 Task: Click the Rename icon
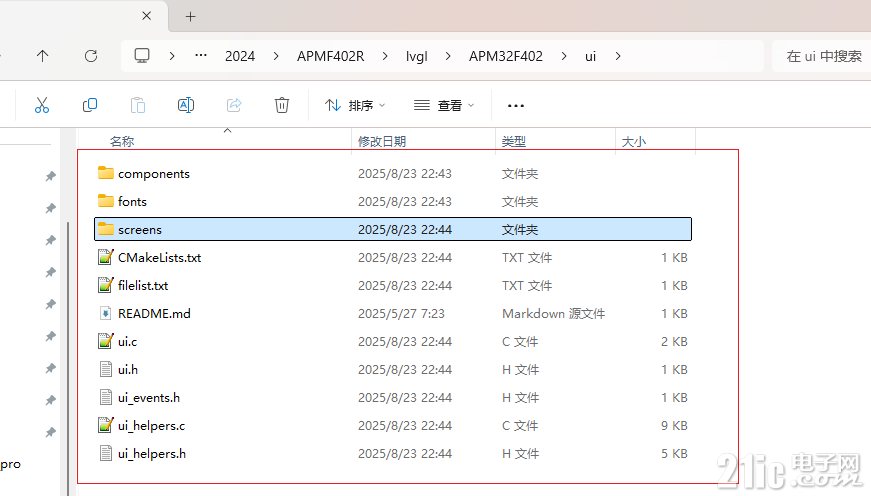pos(186,105)
